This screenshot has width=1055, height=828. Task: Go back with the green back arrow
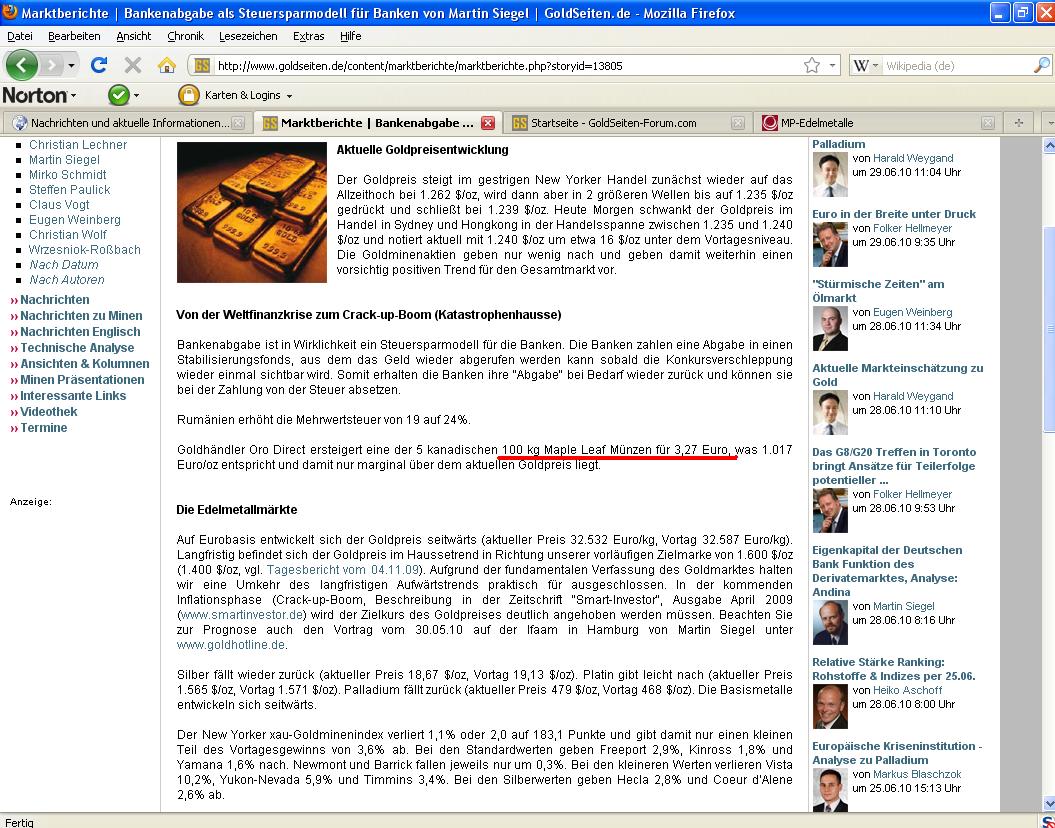[x=22, y=65]
